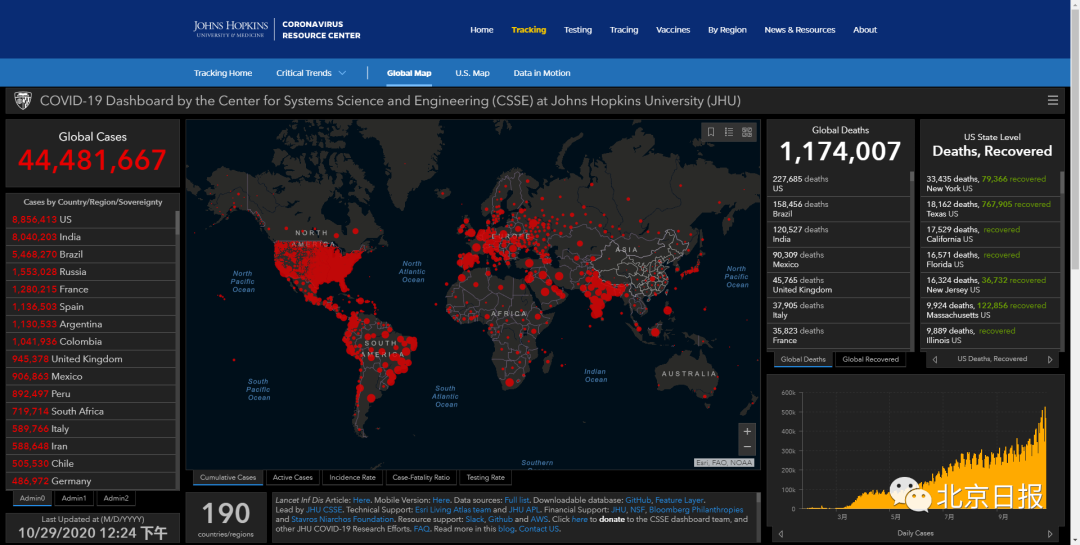Expand the Critical Trends dropdown
Image resolution: width=1080 pixels, height=545 pixels.
311,73
